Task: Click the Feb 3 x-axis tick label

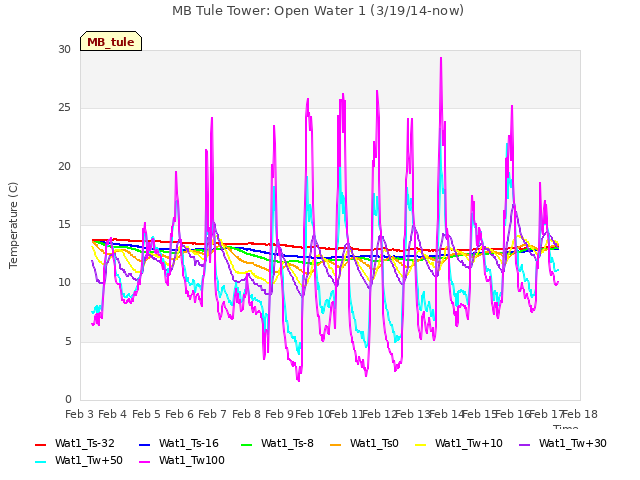Action: pyautogui.click(x=79, y=414)
